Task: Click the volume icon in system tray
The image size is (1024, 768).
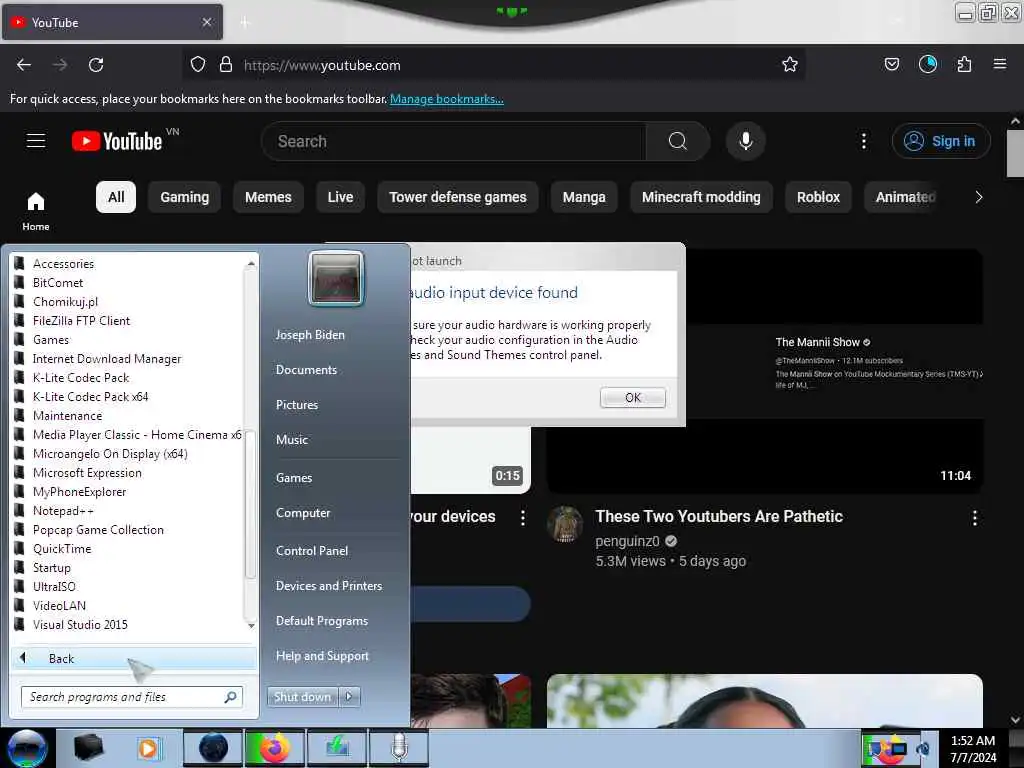Action: point(923,748)
